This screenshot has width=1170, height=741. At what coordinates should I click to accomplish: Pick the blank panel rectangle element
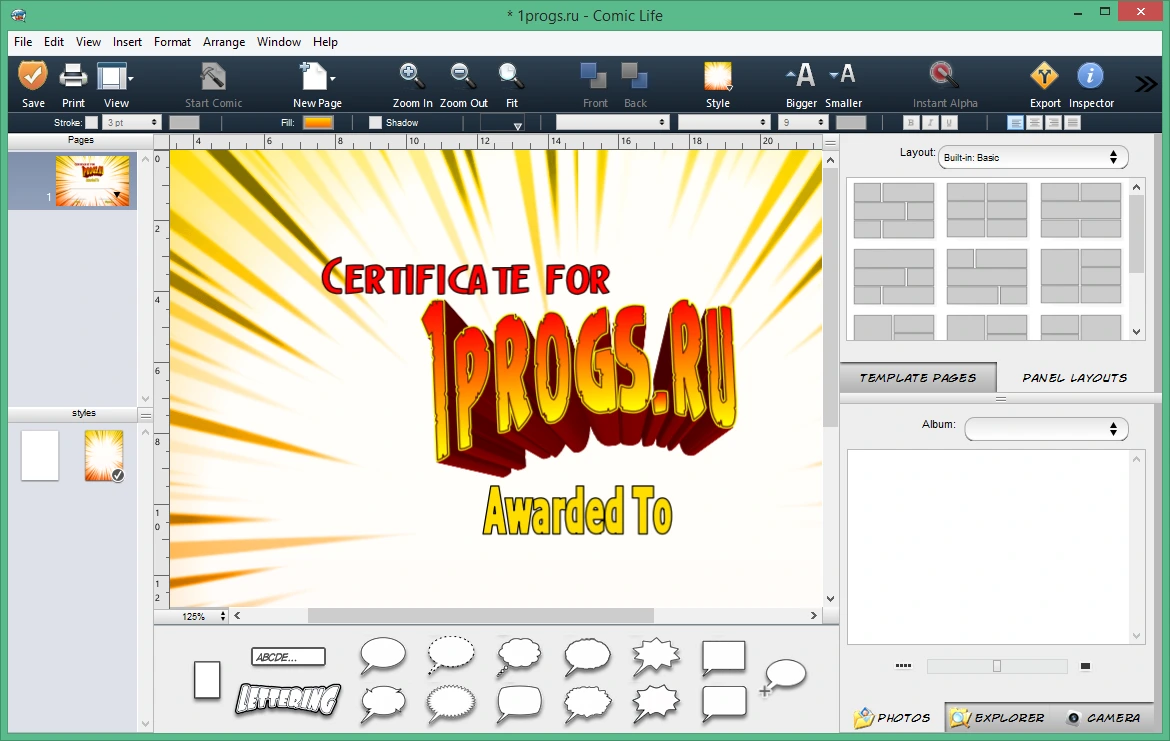tap(207, 680)
